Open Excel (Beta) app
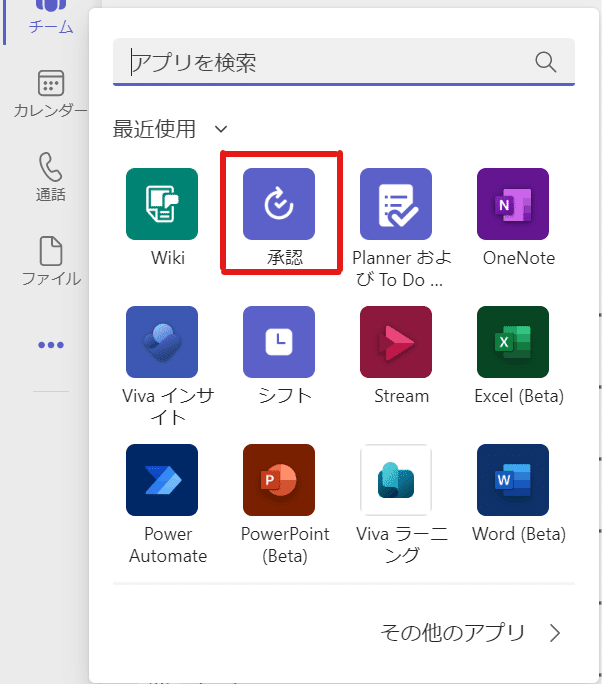603x684 pixels. coord(513,342)
